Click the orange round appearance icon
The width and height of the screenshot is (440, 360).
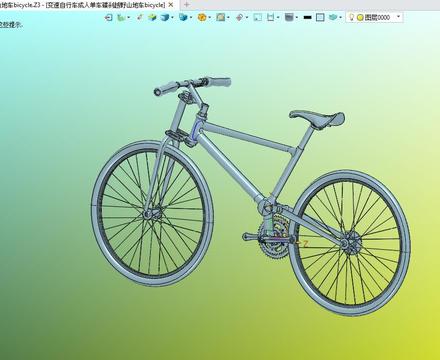202,17
